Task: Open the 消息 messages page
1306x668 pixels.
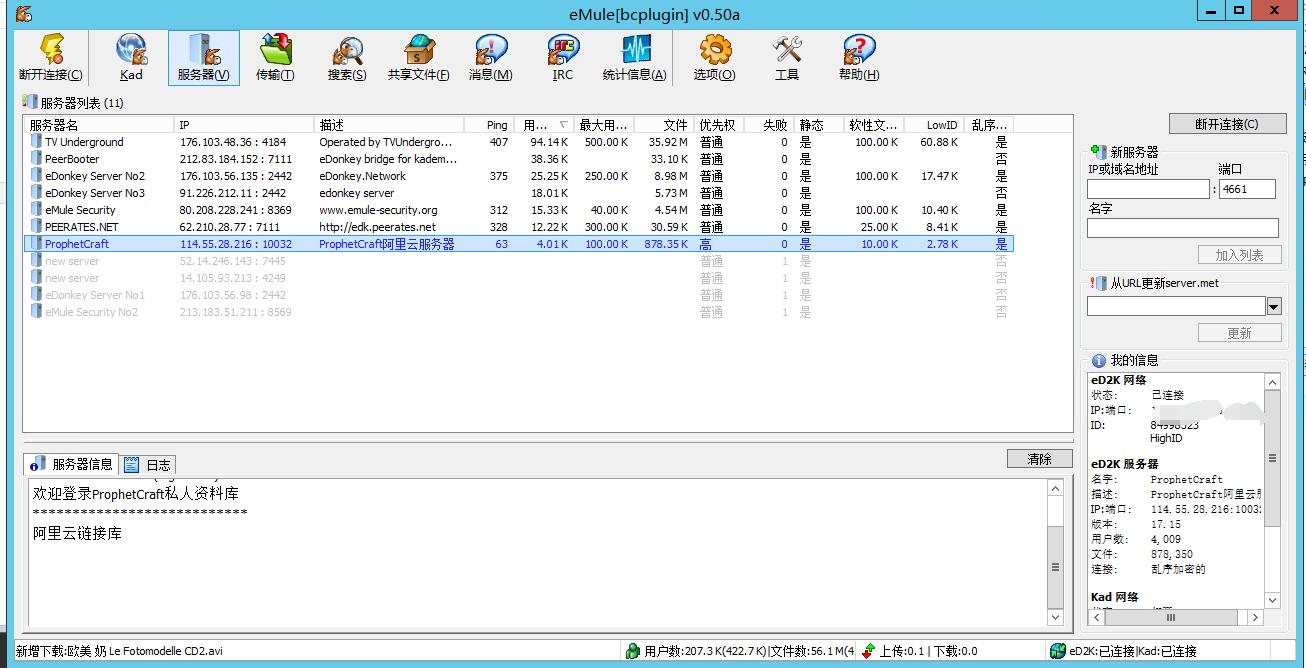Action: coord(490,57)
